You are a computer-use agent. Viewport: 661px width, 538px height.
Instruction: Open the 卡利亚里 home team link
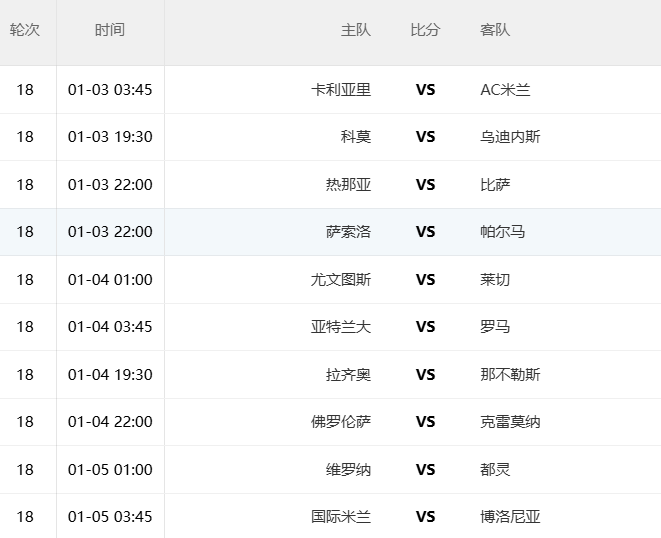point(341,90)
